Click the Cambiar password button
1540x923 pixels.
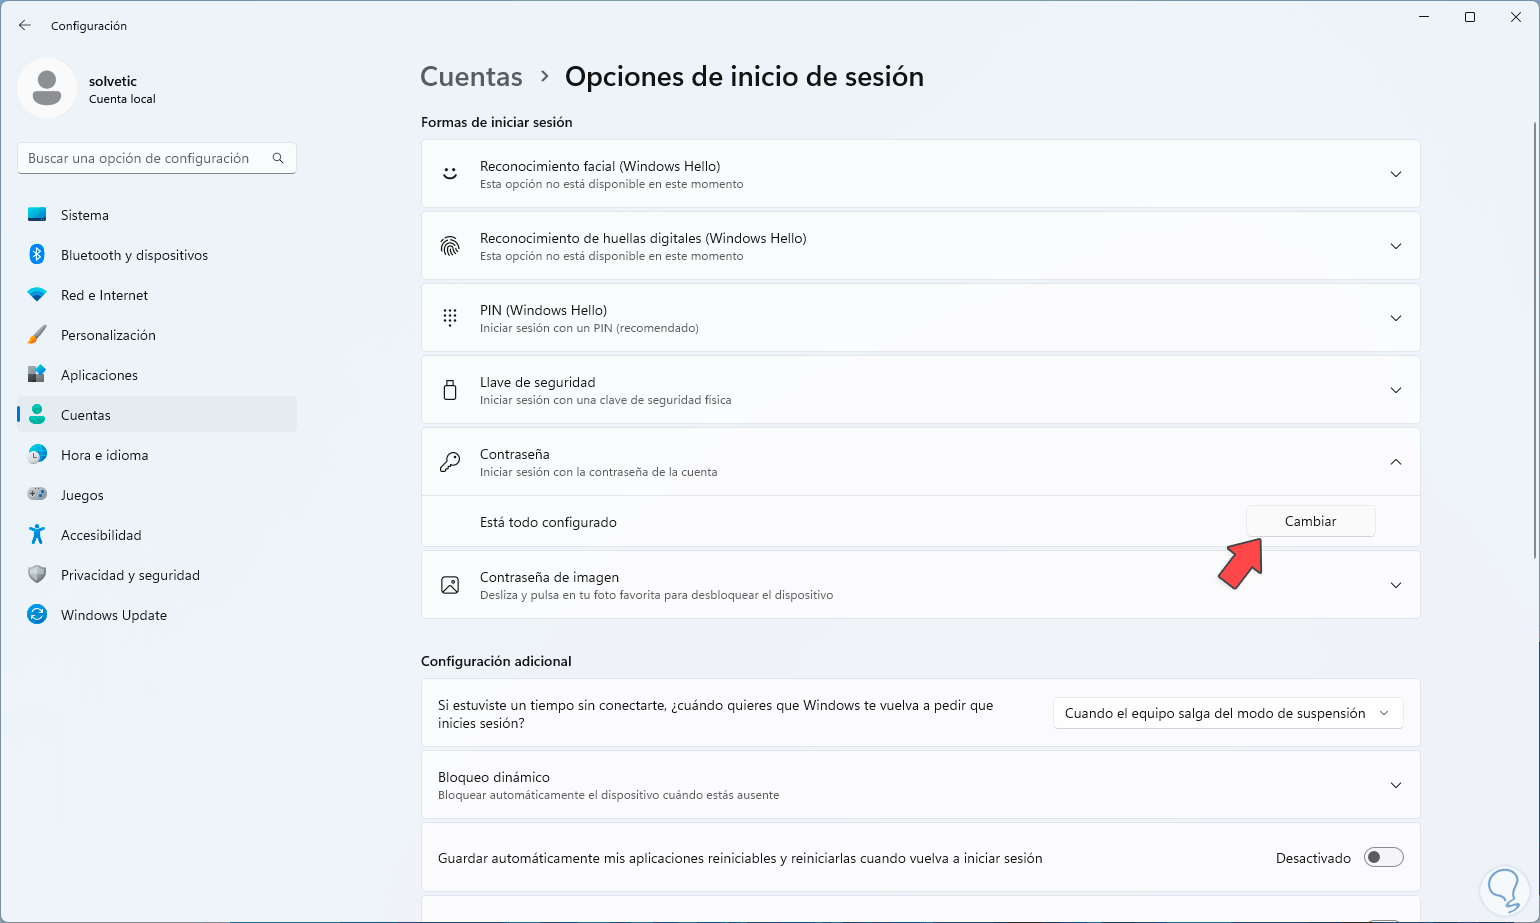pyautogui.click(x=1310, y=521)
